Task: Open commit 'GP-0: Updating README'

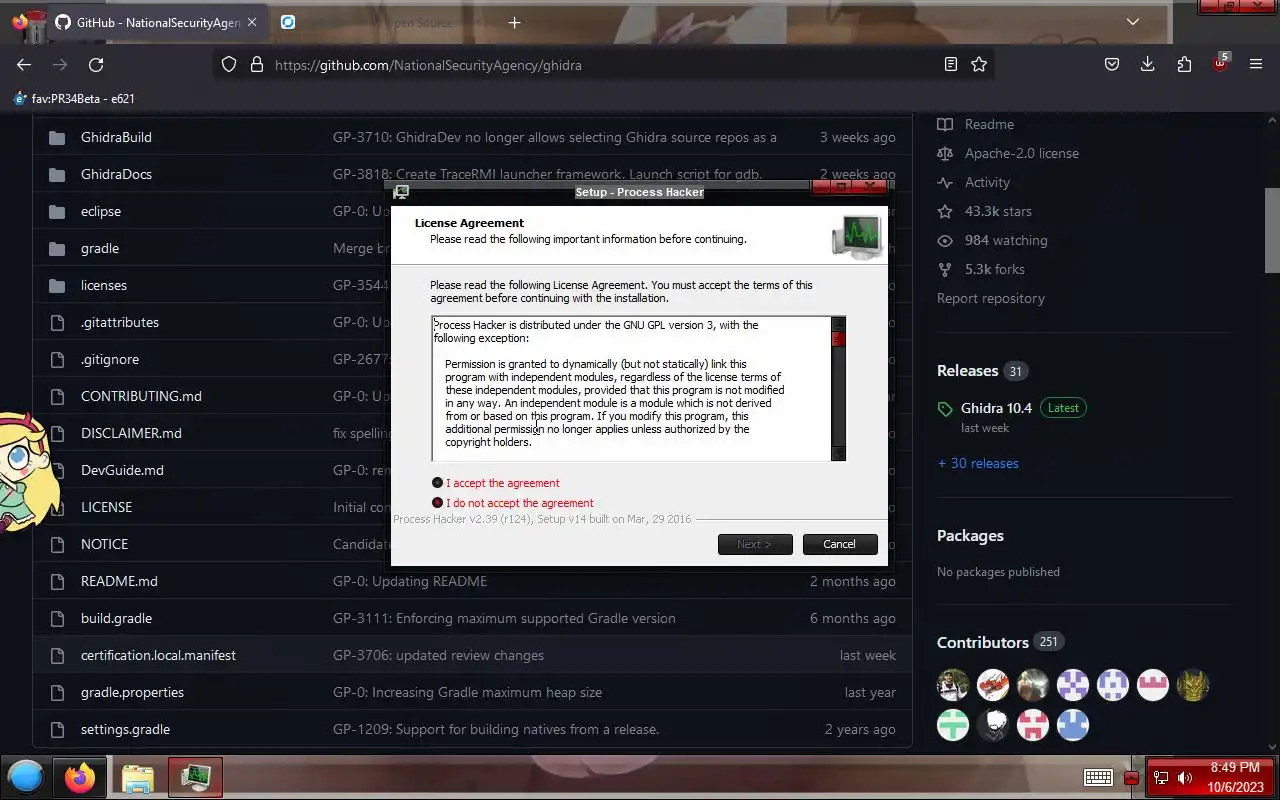Action: click(410, 581)
